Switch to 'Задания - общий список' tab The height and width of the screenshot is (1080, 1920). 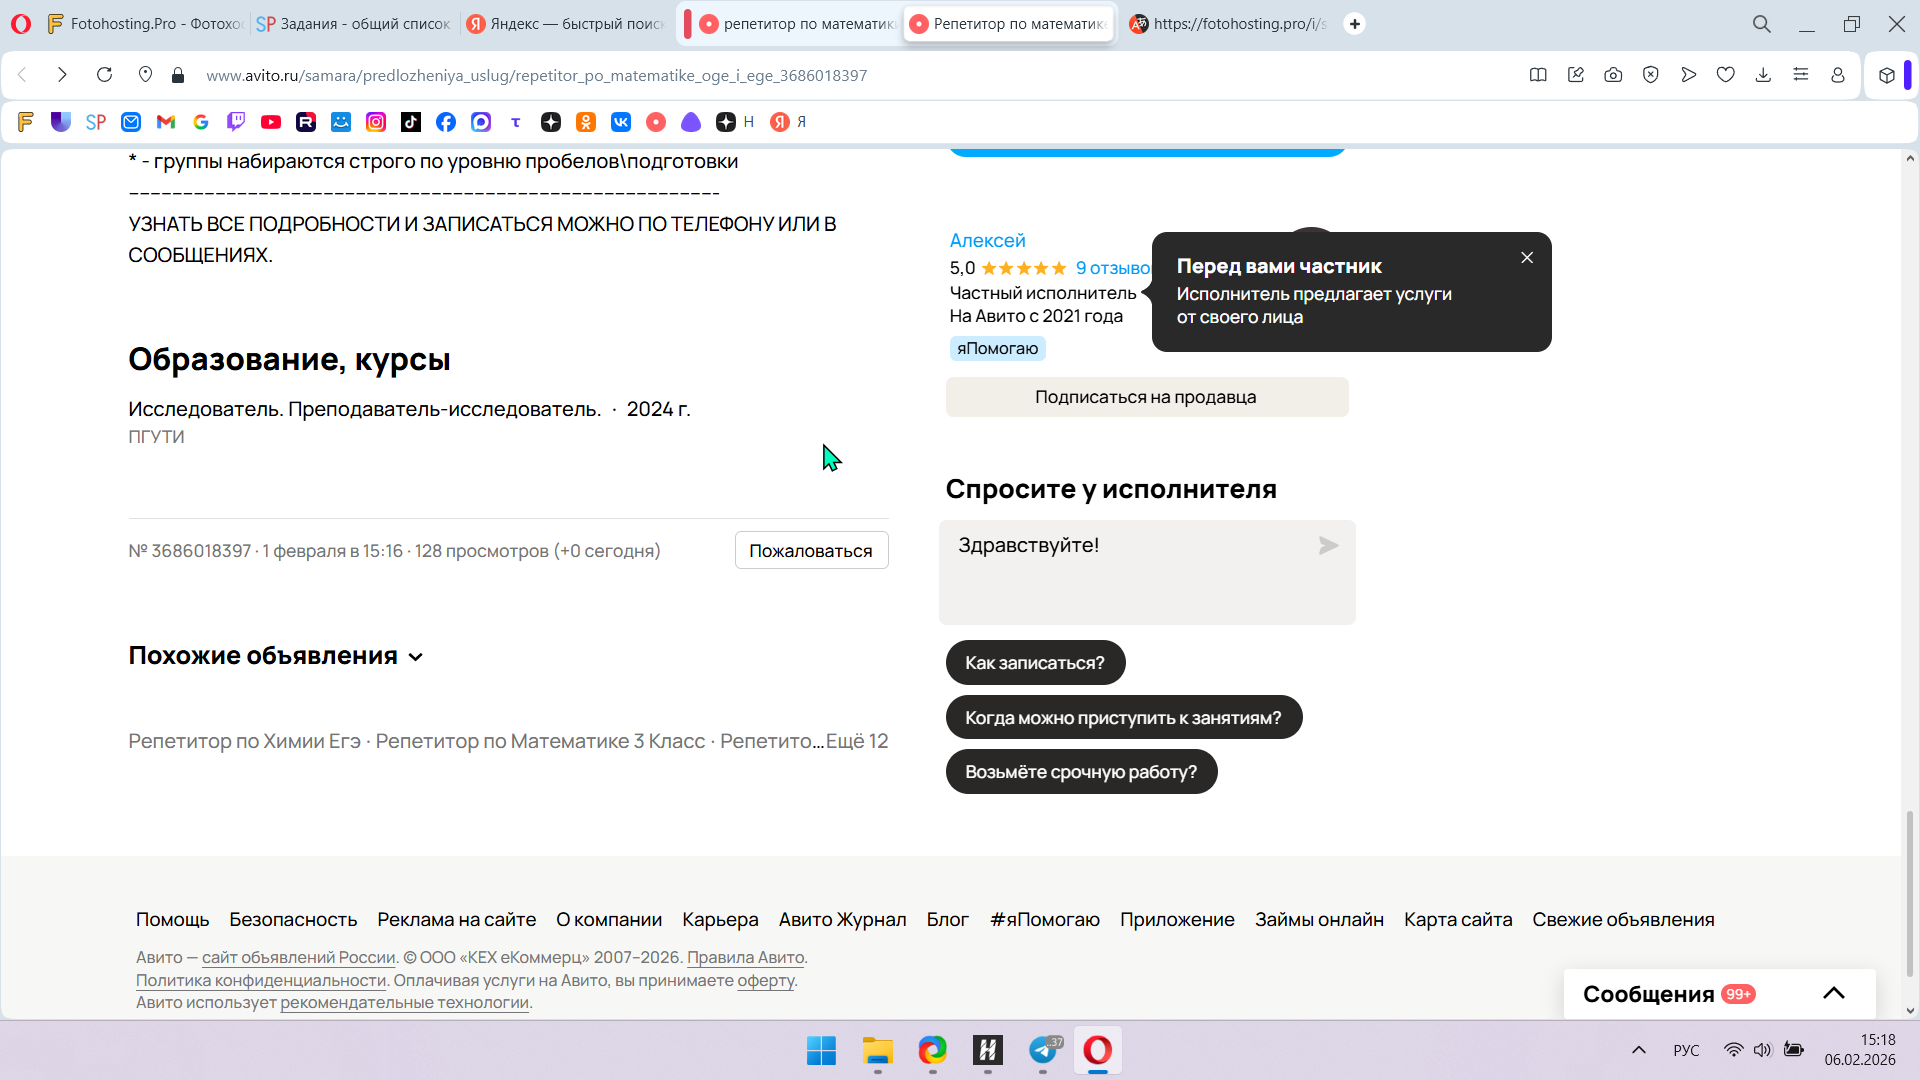(x=355, y=24)
